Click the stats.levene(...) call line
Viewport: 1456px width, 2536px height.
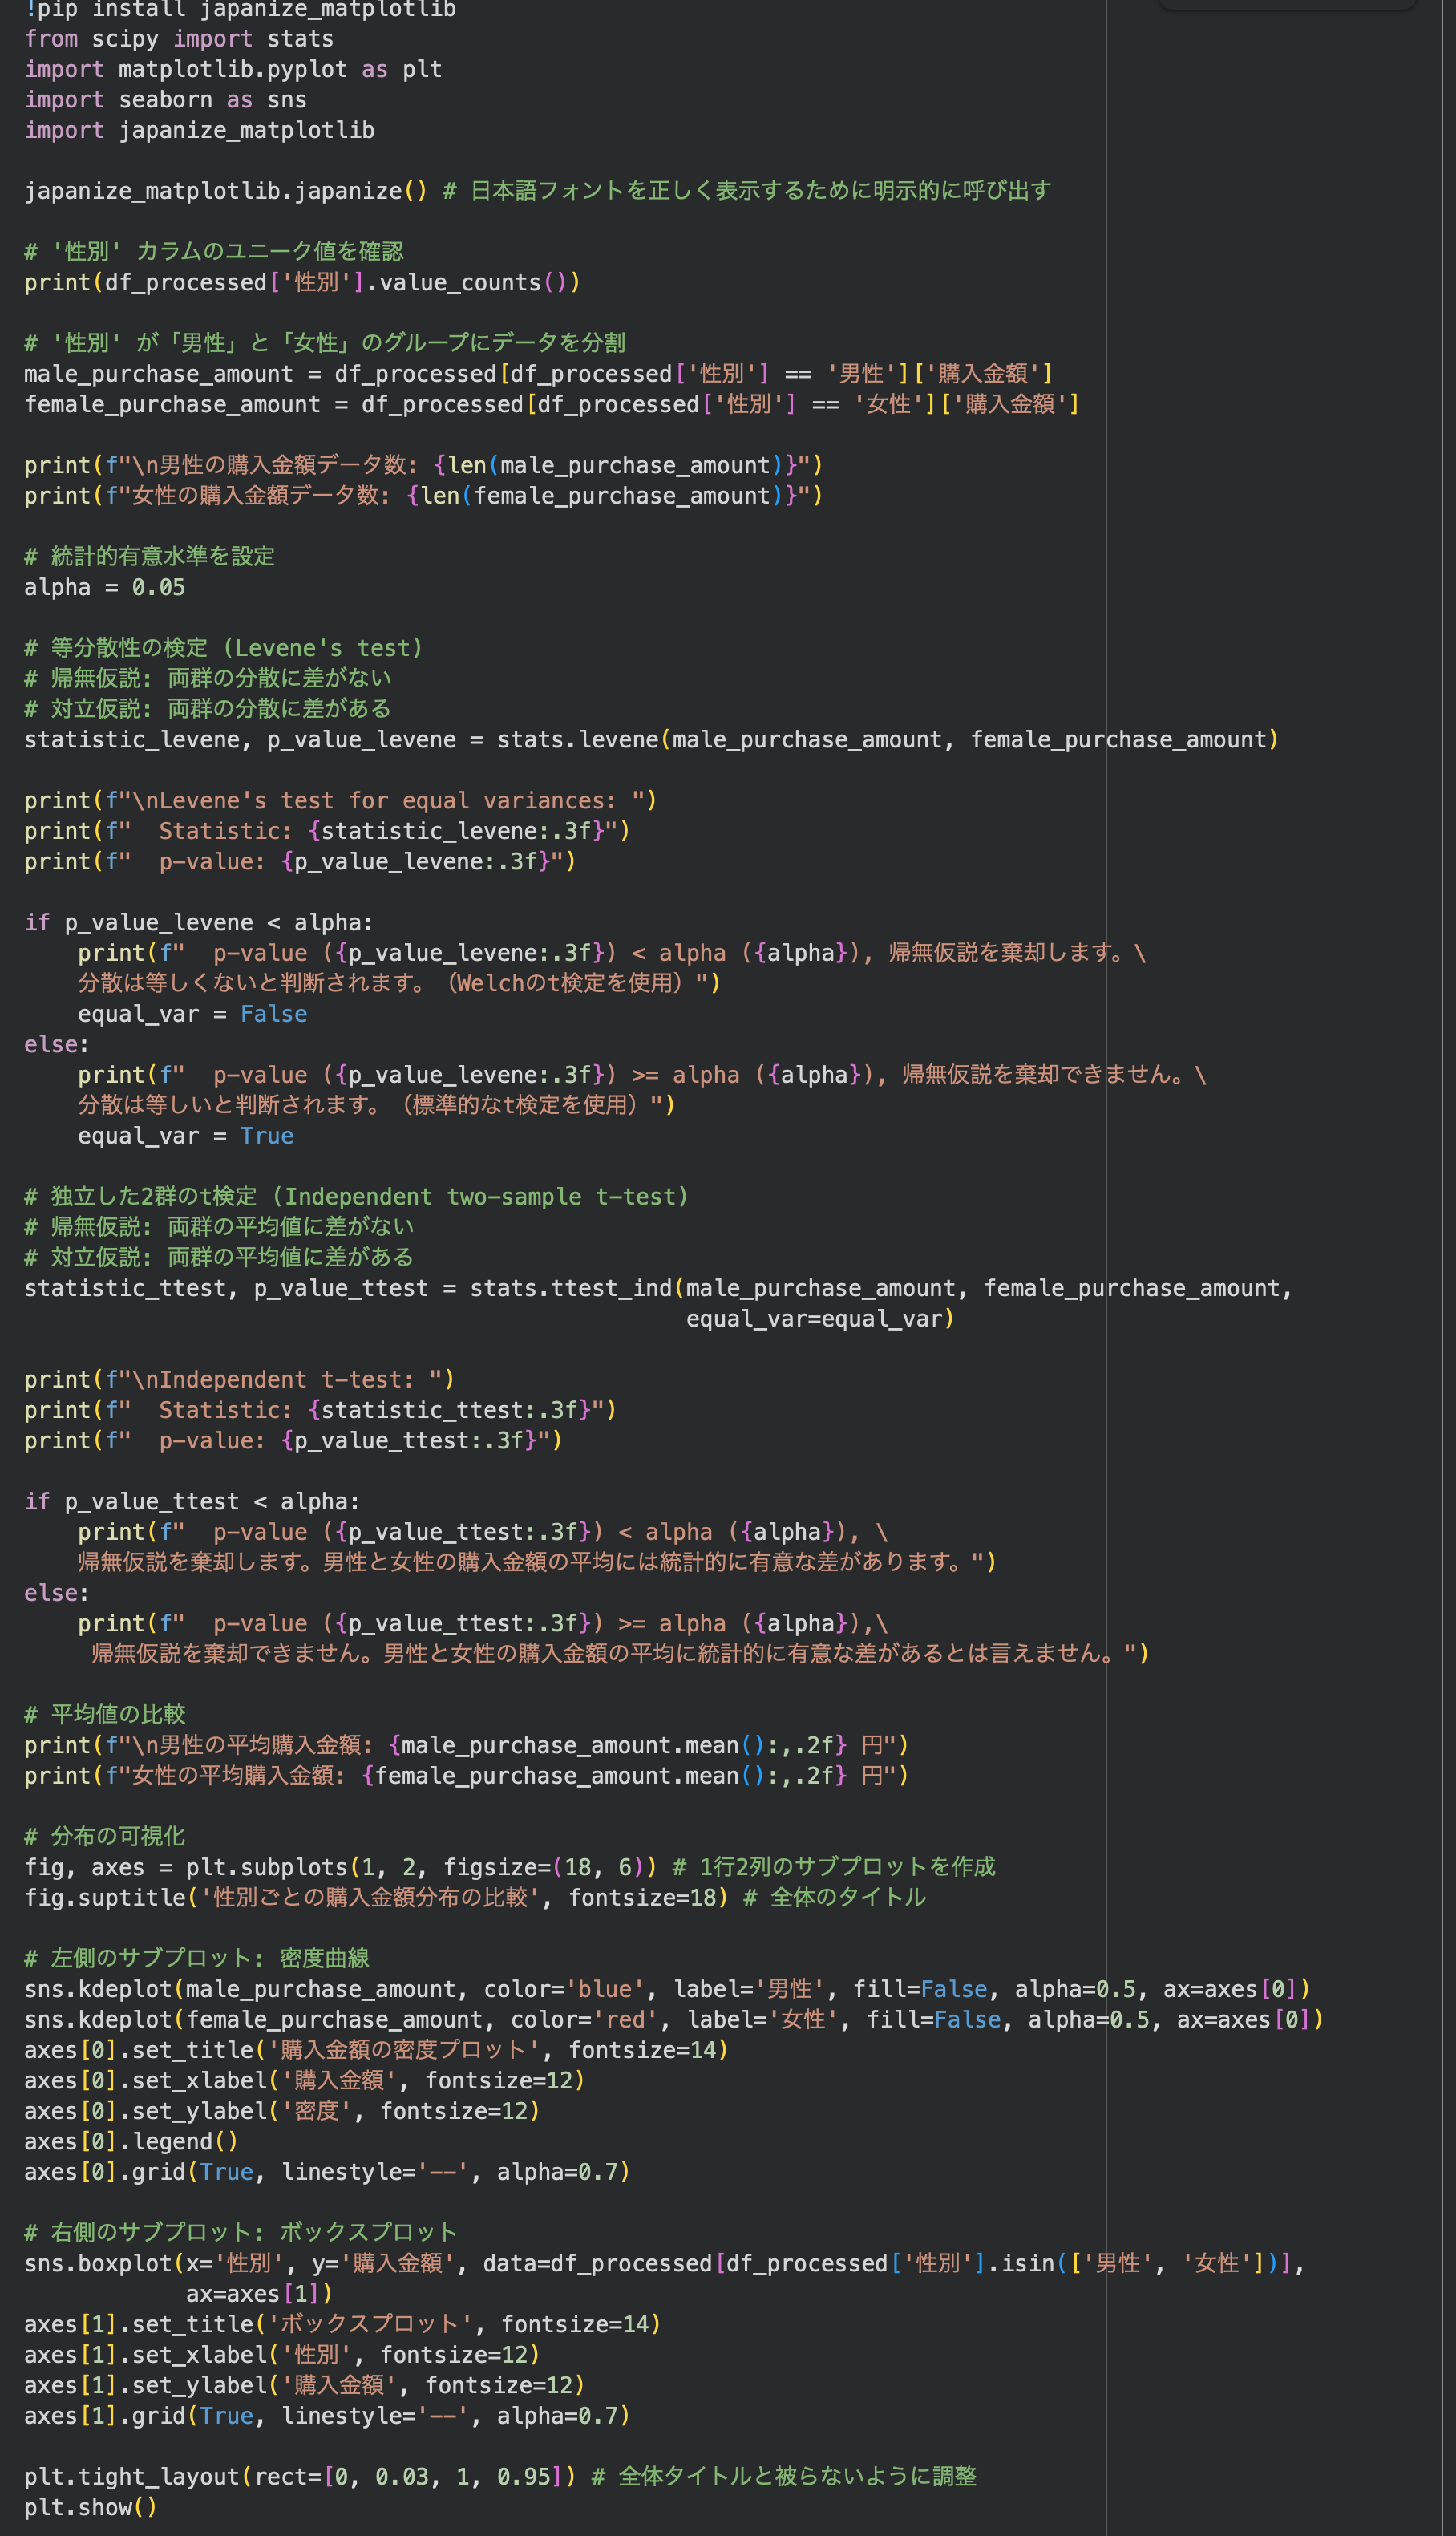click(651, 740)
